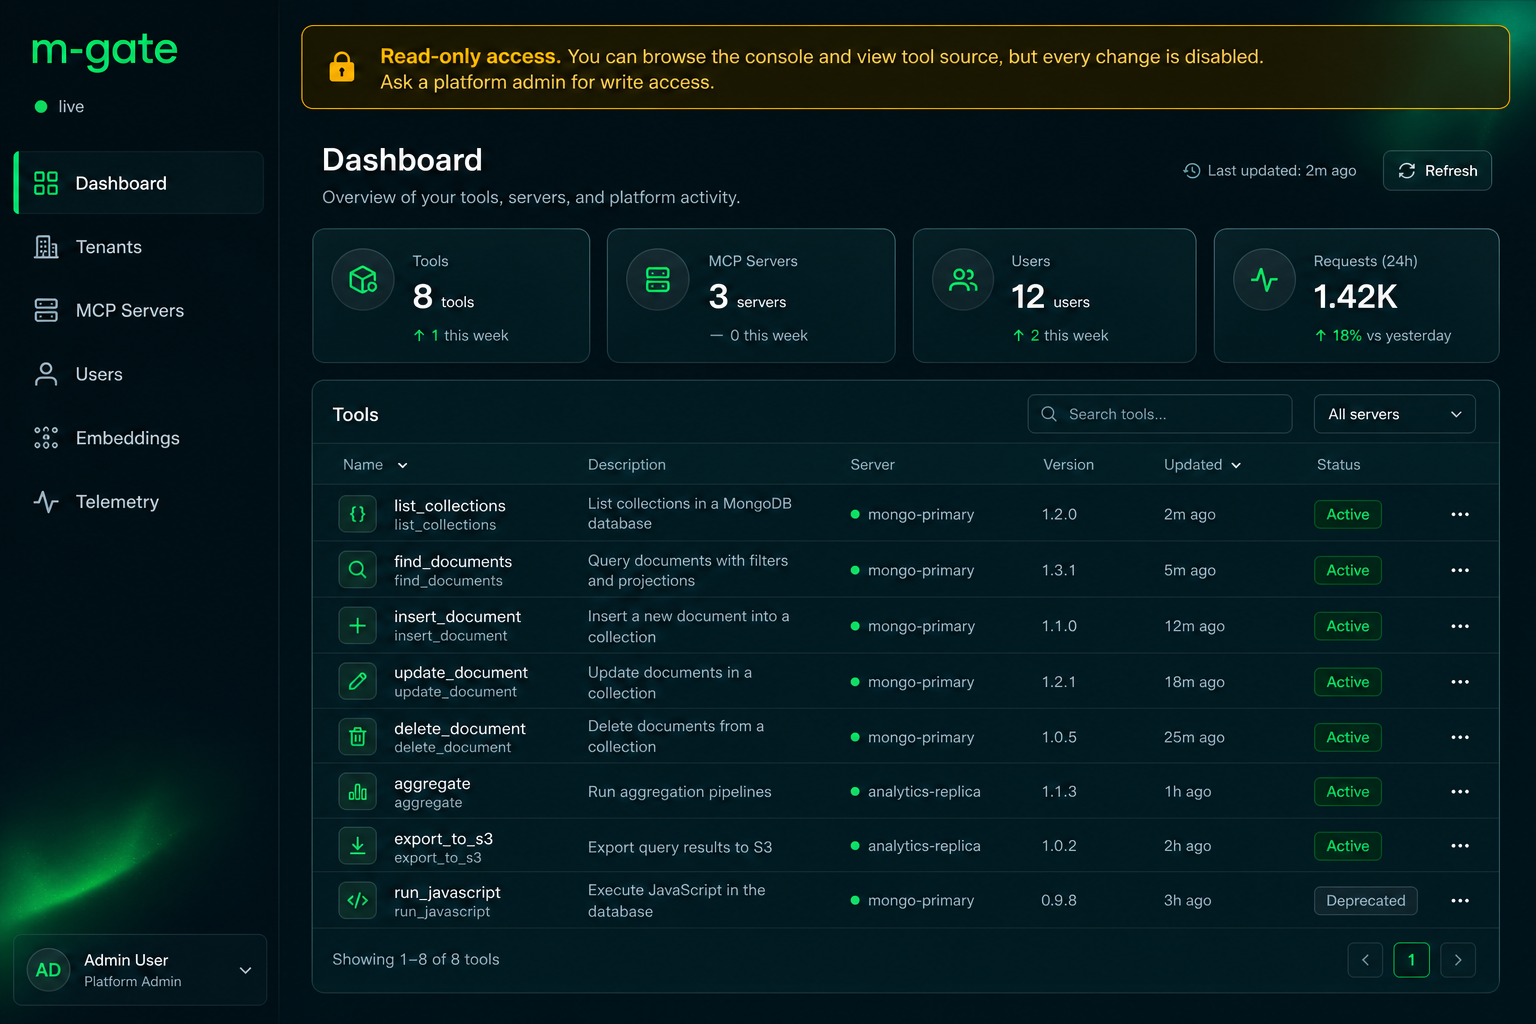The height and width of the screenshot is (1024, 1536).
Task: Click the bar chart icon for aggregate
Action: tap(357, 792)
